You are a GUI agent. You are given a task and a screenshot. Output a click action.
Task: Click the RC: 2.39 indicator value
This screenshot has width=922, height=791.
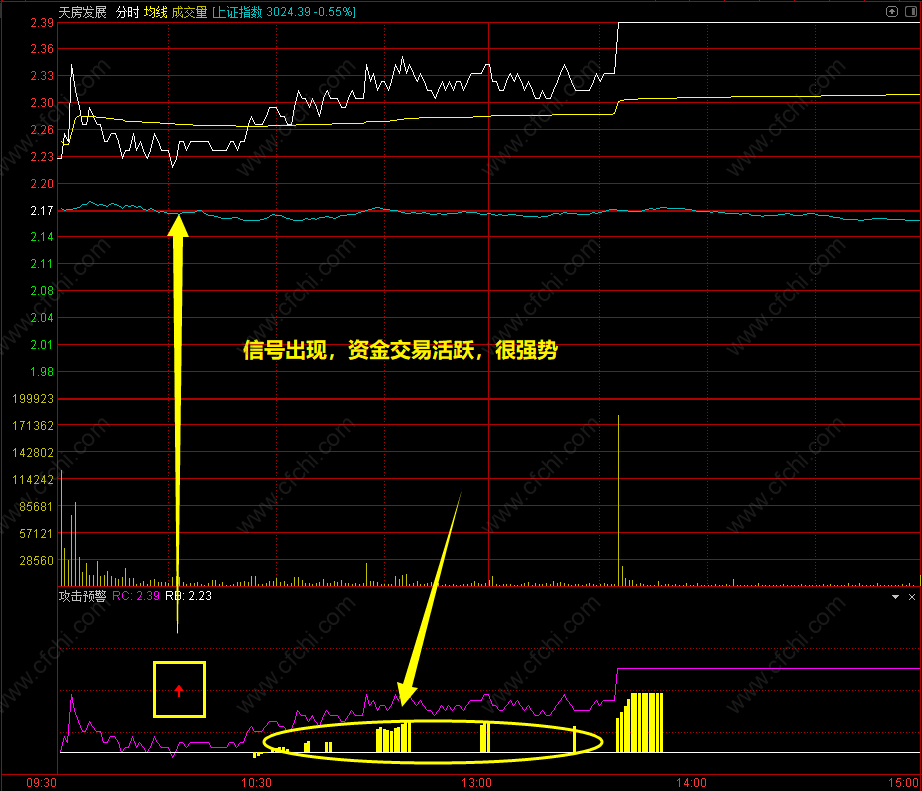coord(136,596)
